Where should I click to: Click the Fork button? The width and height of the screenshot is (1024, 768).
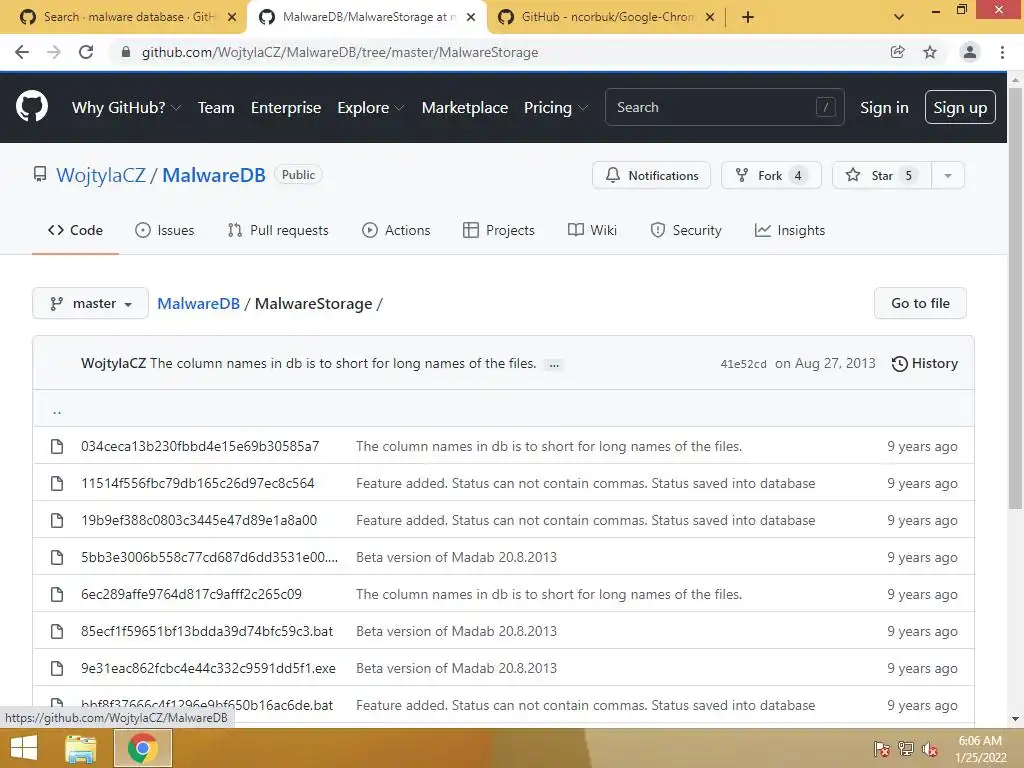[771, 175]
